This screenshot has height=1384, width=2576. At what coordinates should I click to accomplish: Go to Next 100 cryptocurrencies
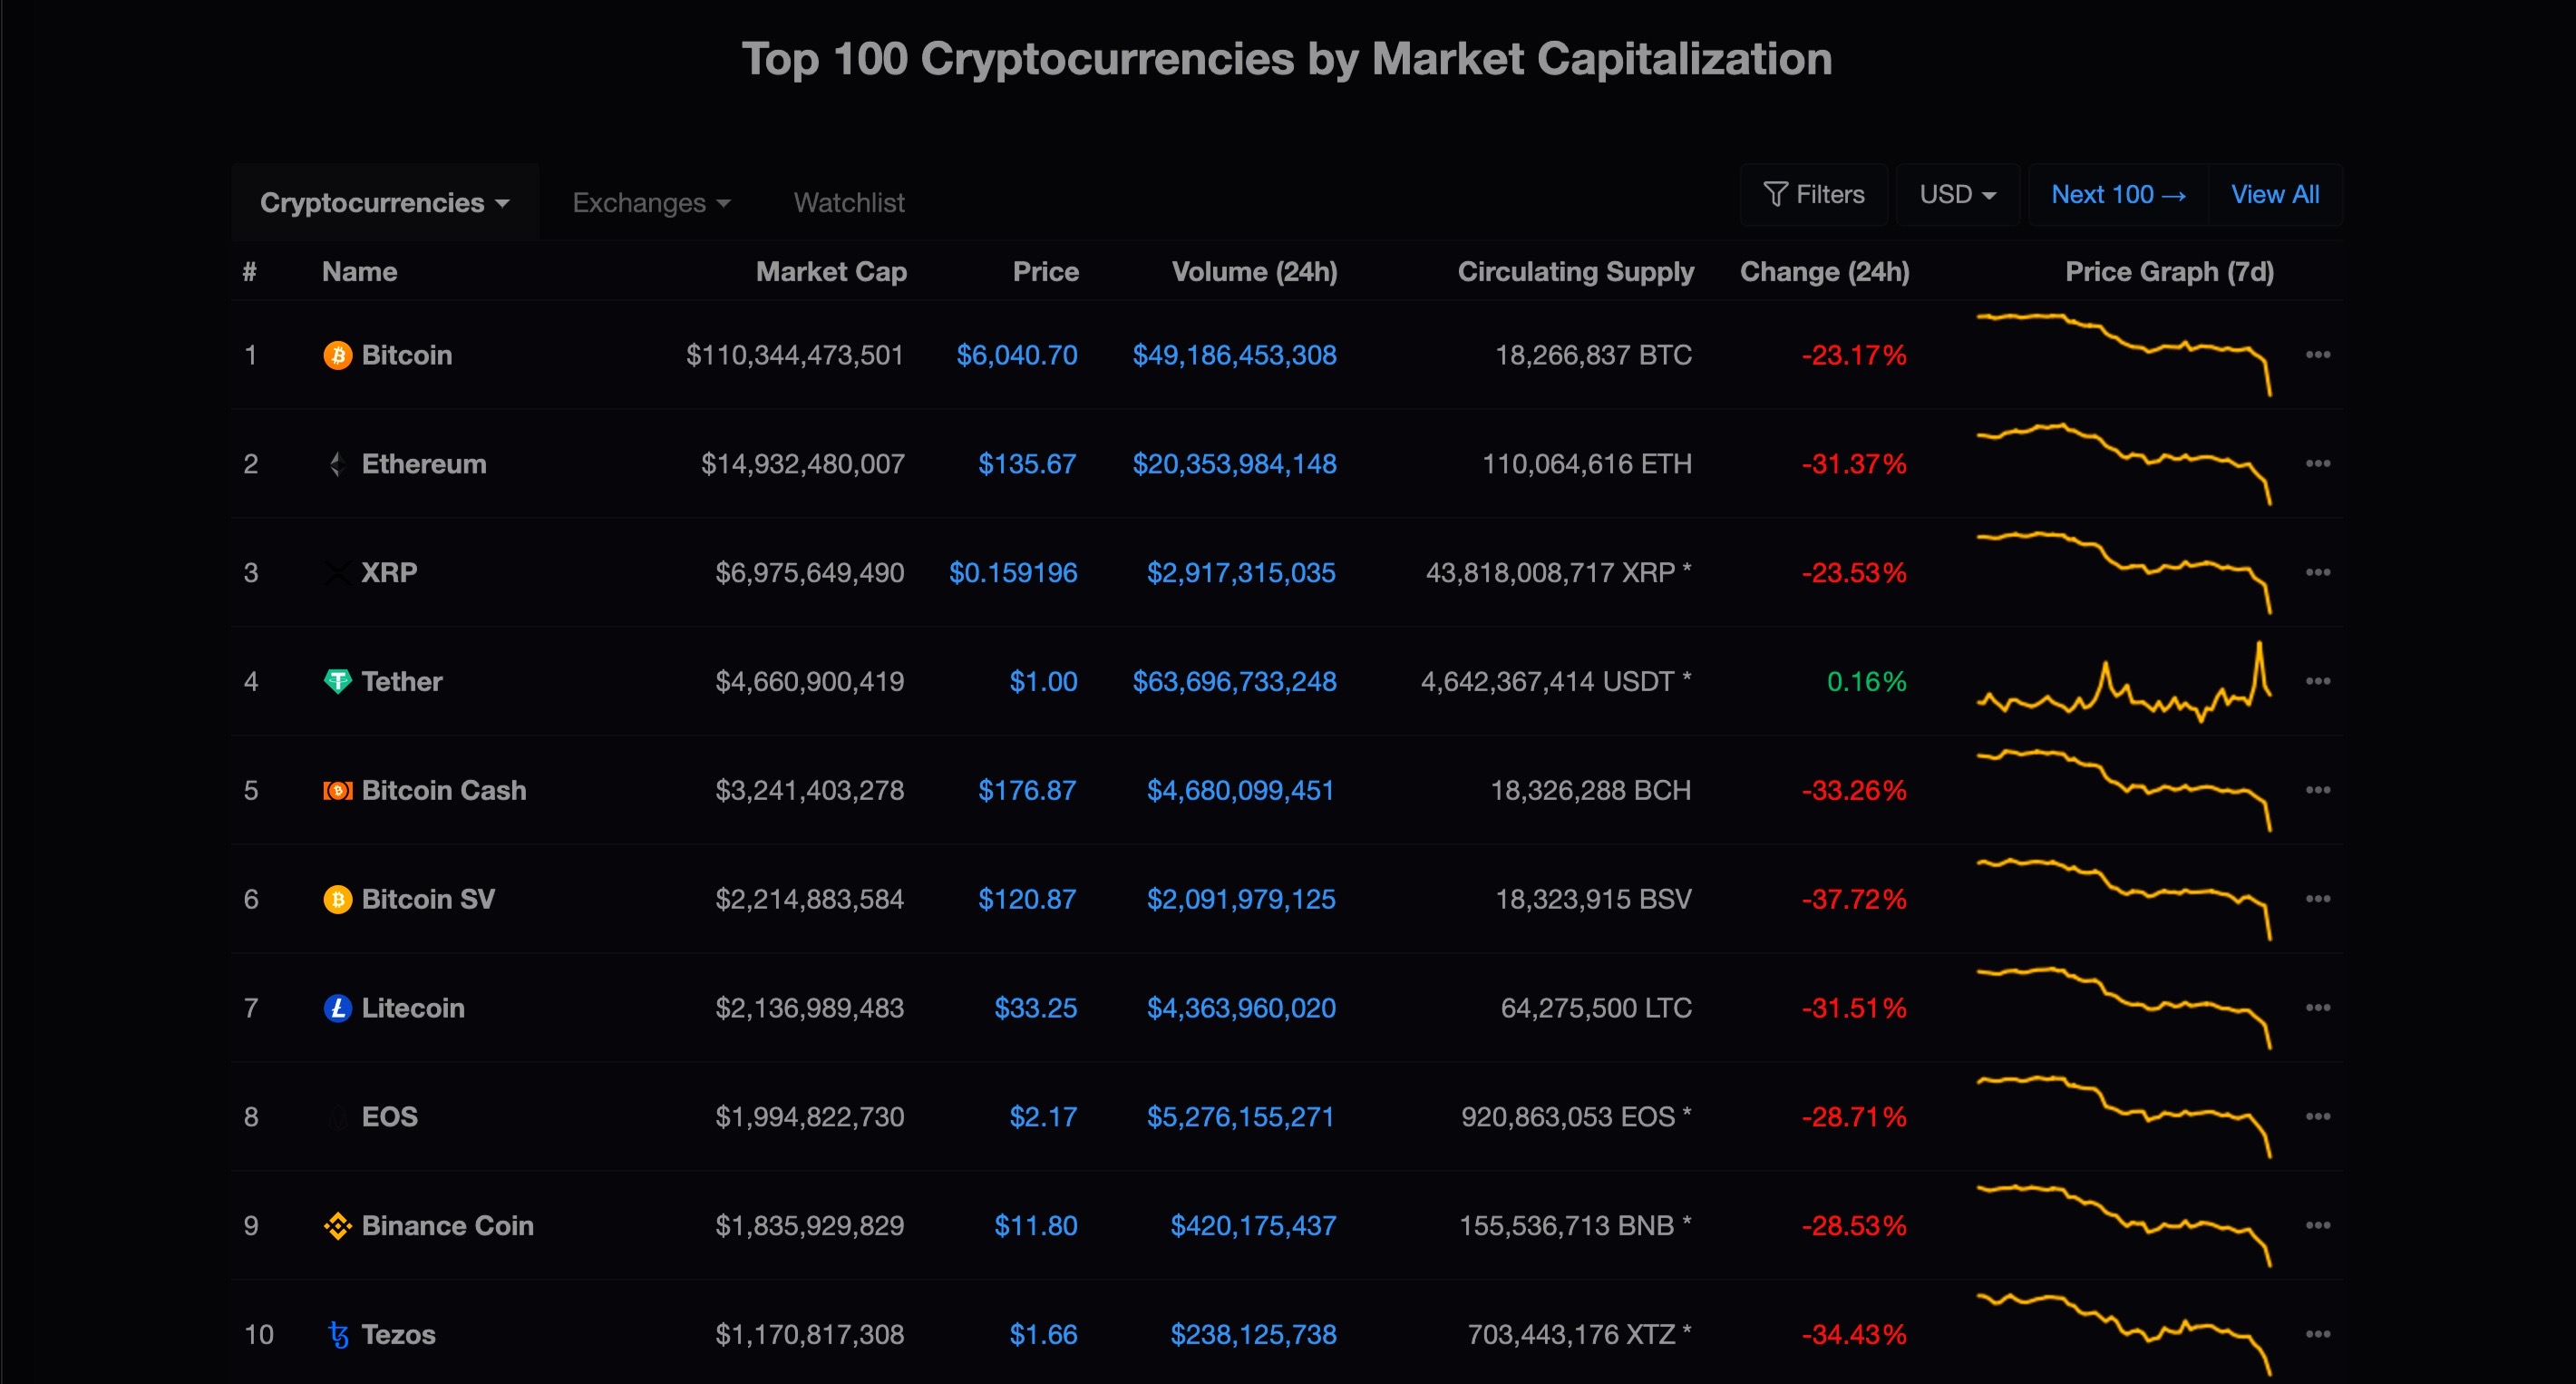2118,194
